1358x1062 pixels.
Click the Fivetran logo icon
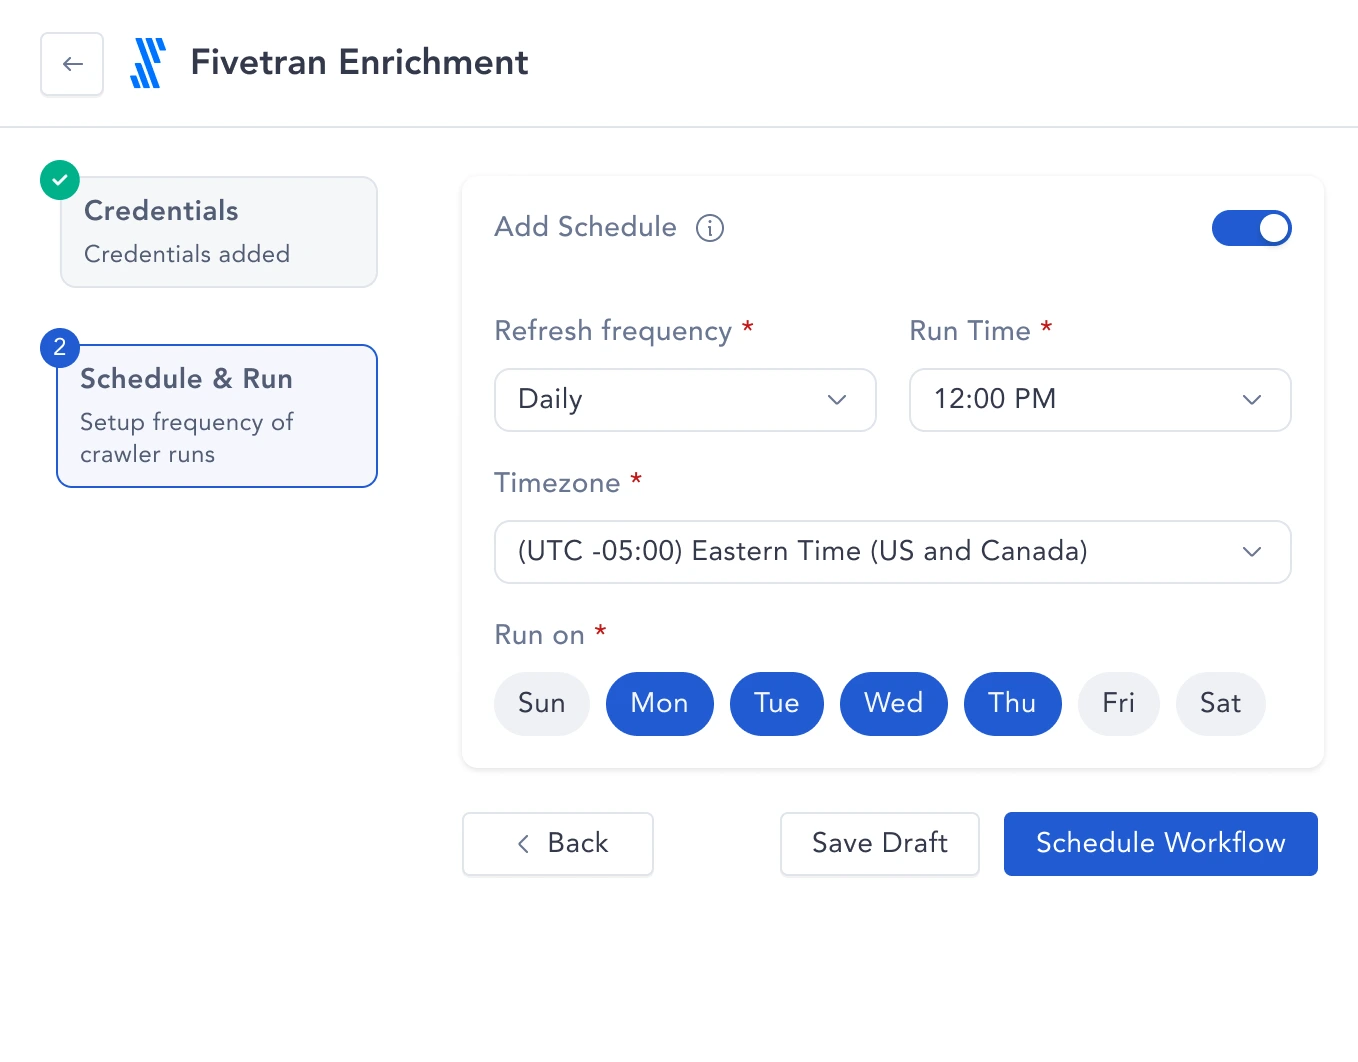point(148,63)
